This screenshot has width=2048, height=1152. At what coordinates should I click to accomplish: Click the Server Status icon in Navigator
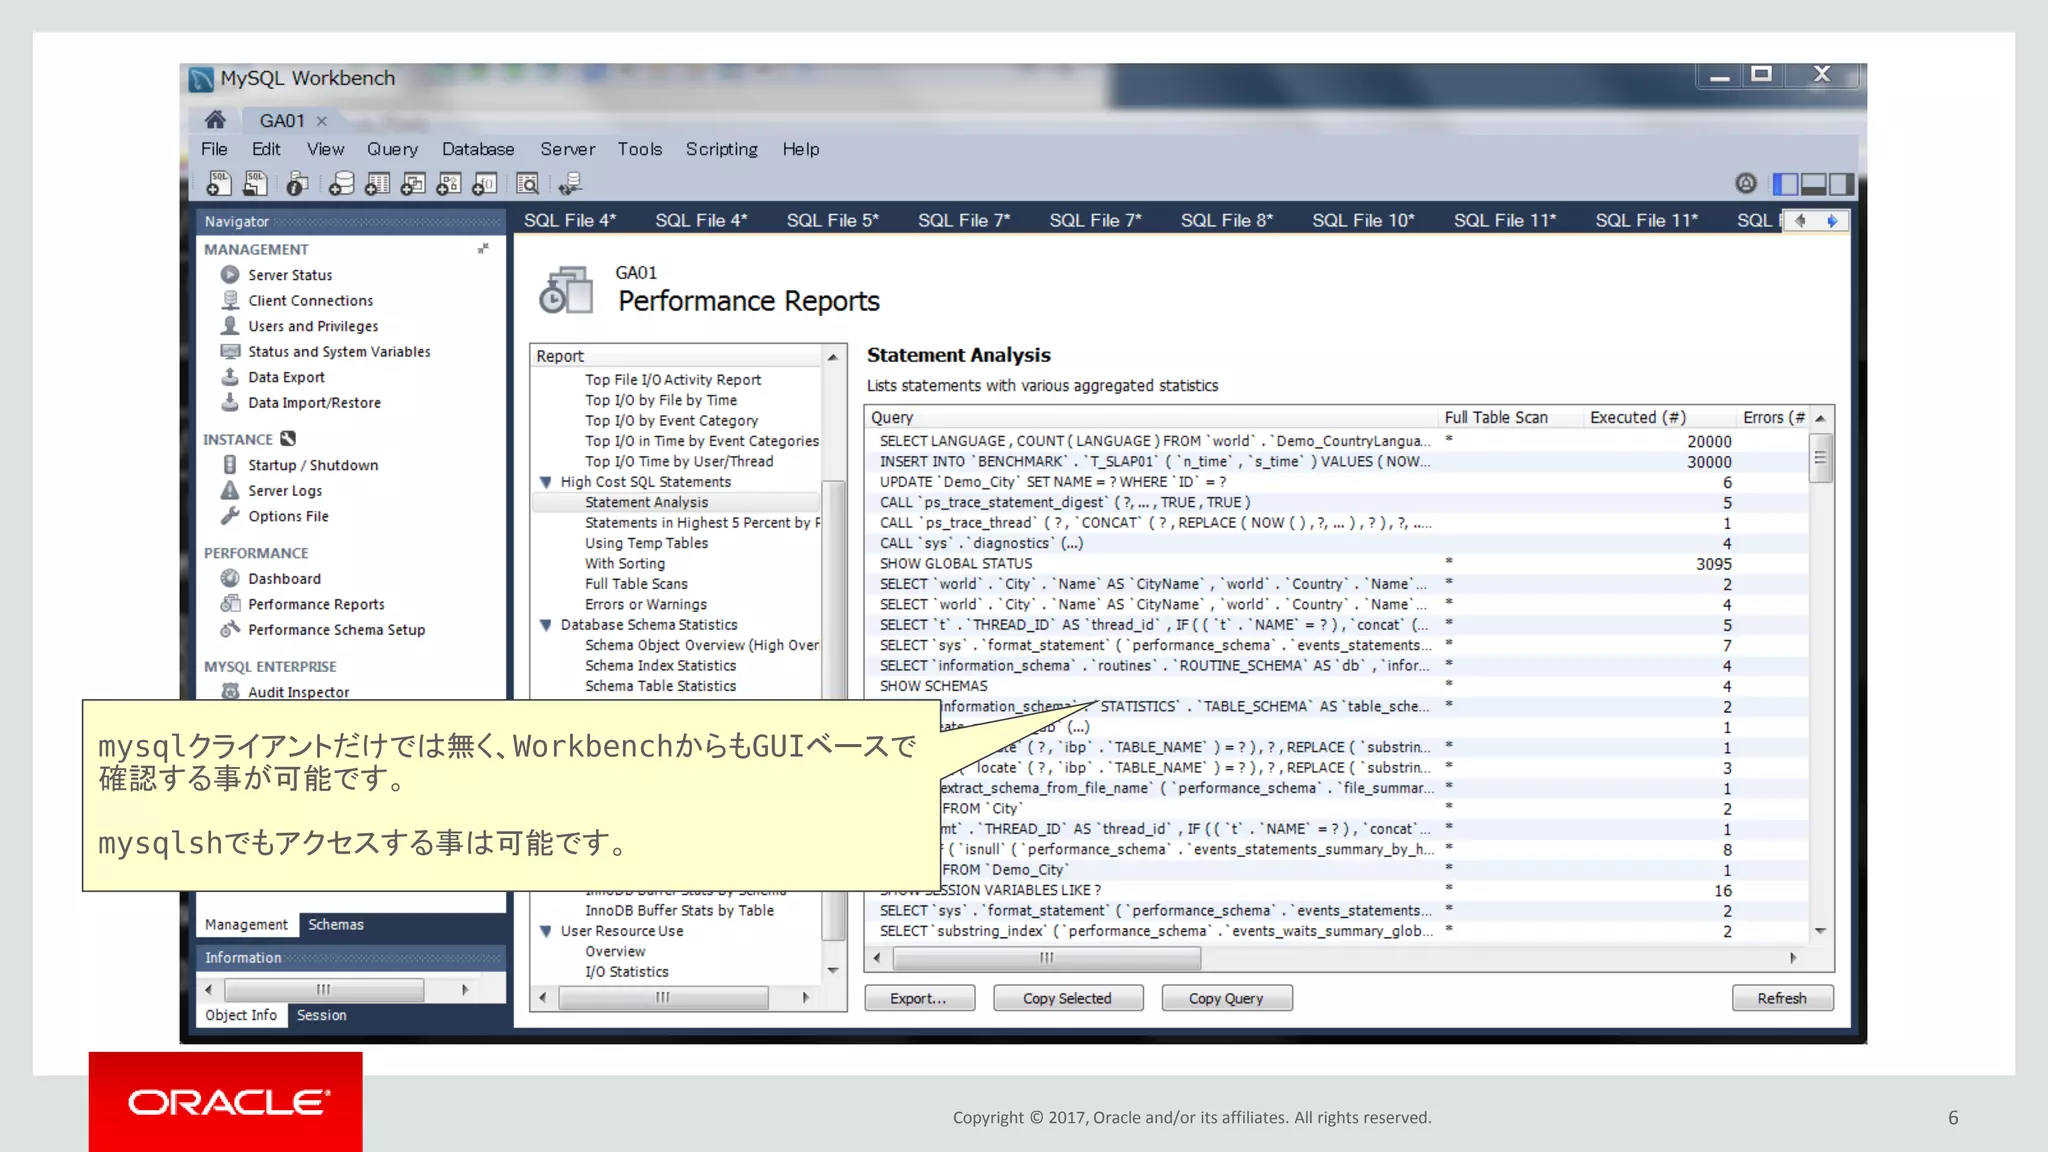point(230,274)
